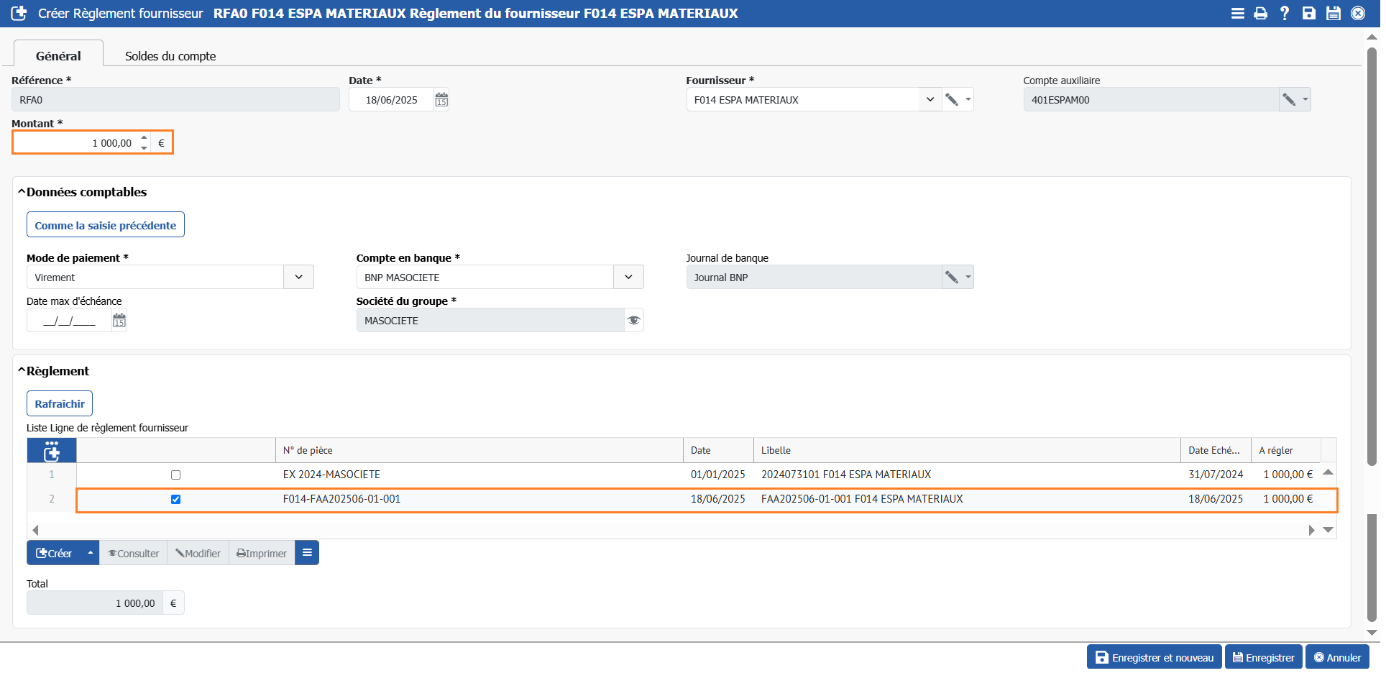Click the Montant input field
This screenshot has height=673, width=1386.
75,143
